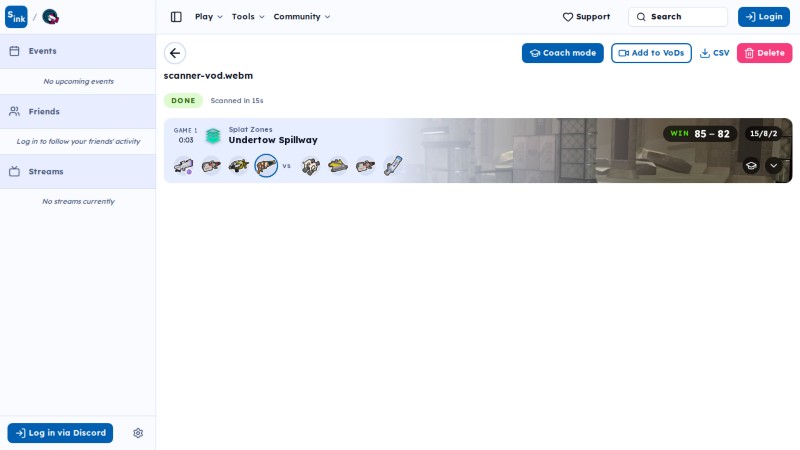
Task: Click the green Splat Zones mode icon
Action: pyautogui.click(x=213, y=136)
